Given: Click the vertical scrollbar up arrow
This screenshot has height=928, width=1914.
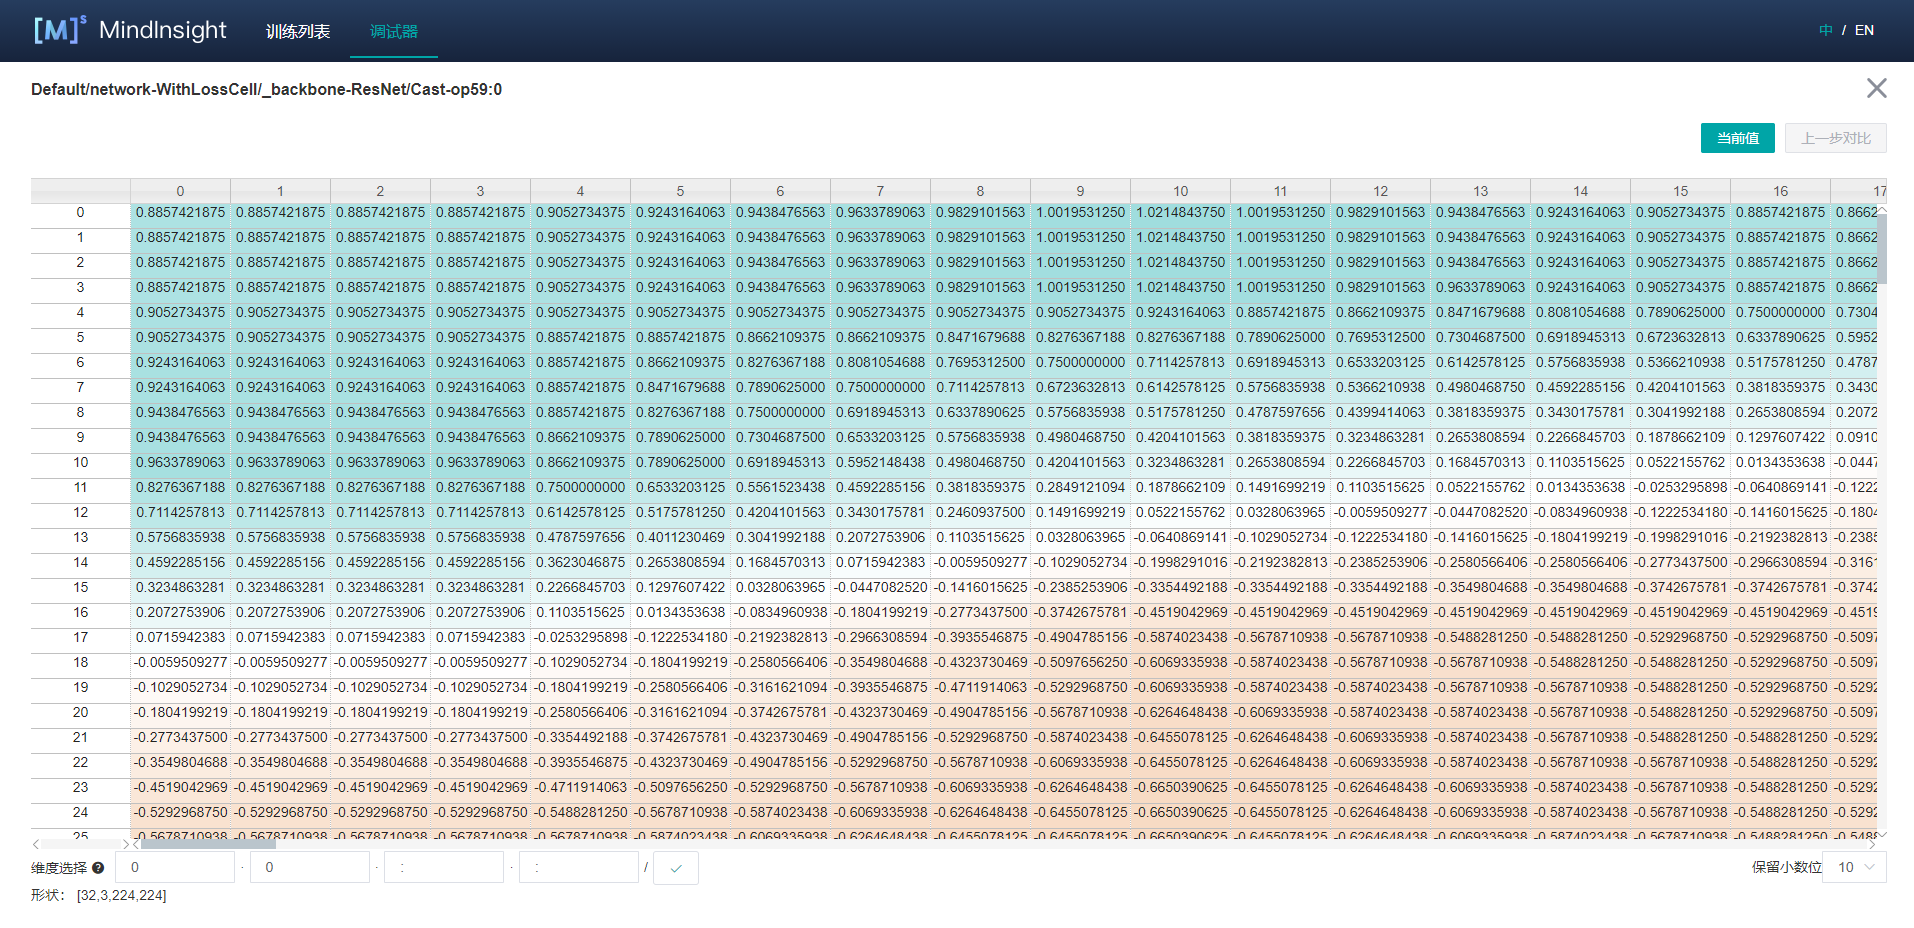Looking at the screenshot, I should pyautogui.click(x=1882, y=210).
